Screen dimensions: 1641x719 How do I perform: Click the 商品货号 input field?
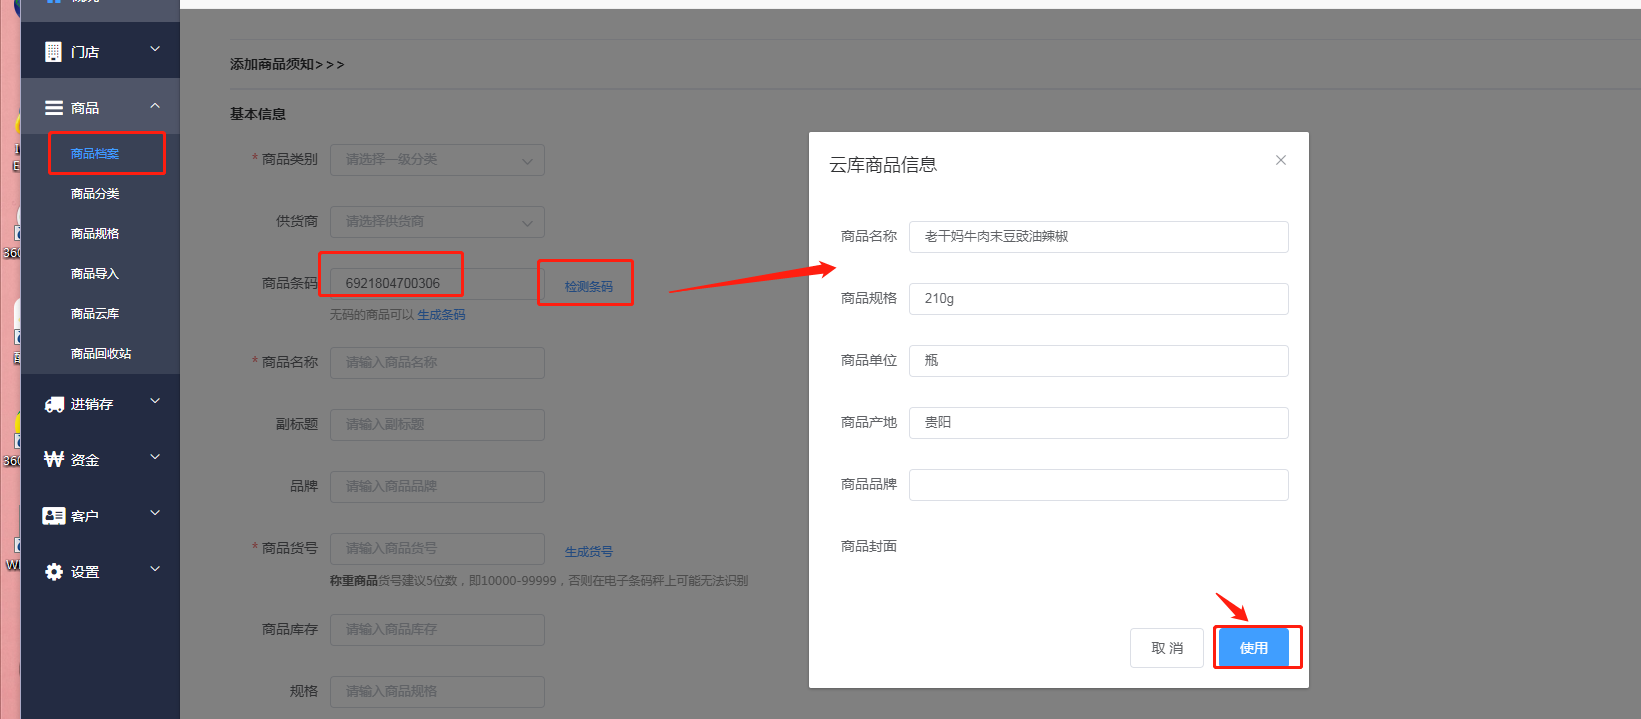437,549
